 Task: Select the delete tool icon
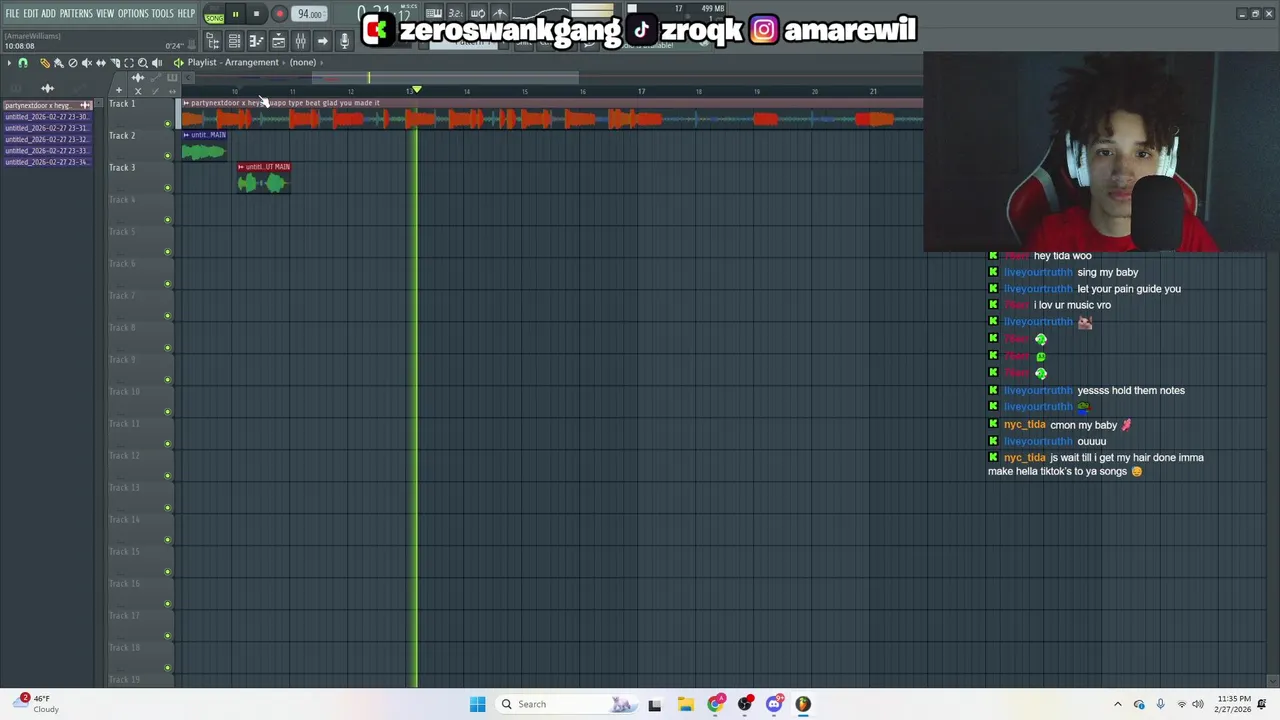[72, 63]
